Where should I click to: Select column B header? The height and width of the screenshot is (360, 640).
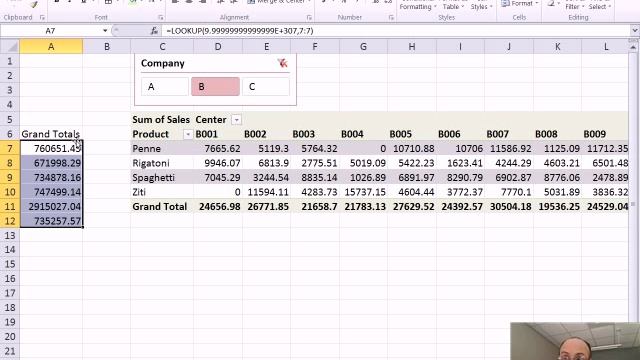click(x=107, y=47)
